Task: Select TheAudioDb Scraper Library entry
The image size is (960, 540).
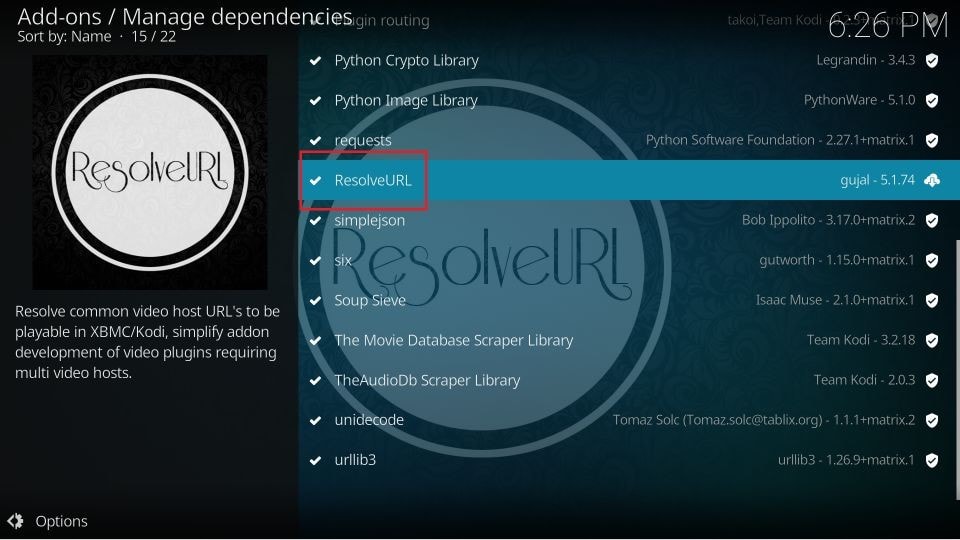Action: coord(629,380)
